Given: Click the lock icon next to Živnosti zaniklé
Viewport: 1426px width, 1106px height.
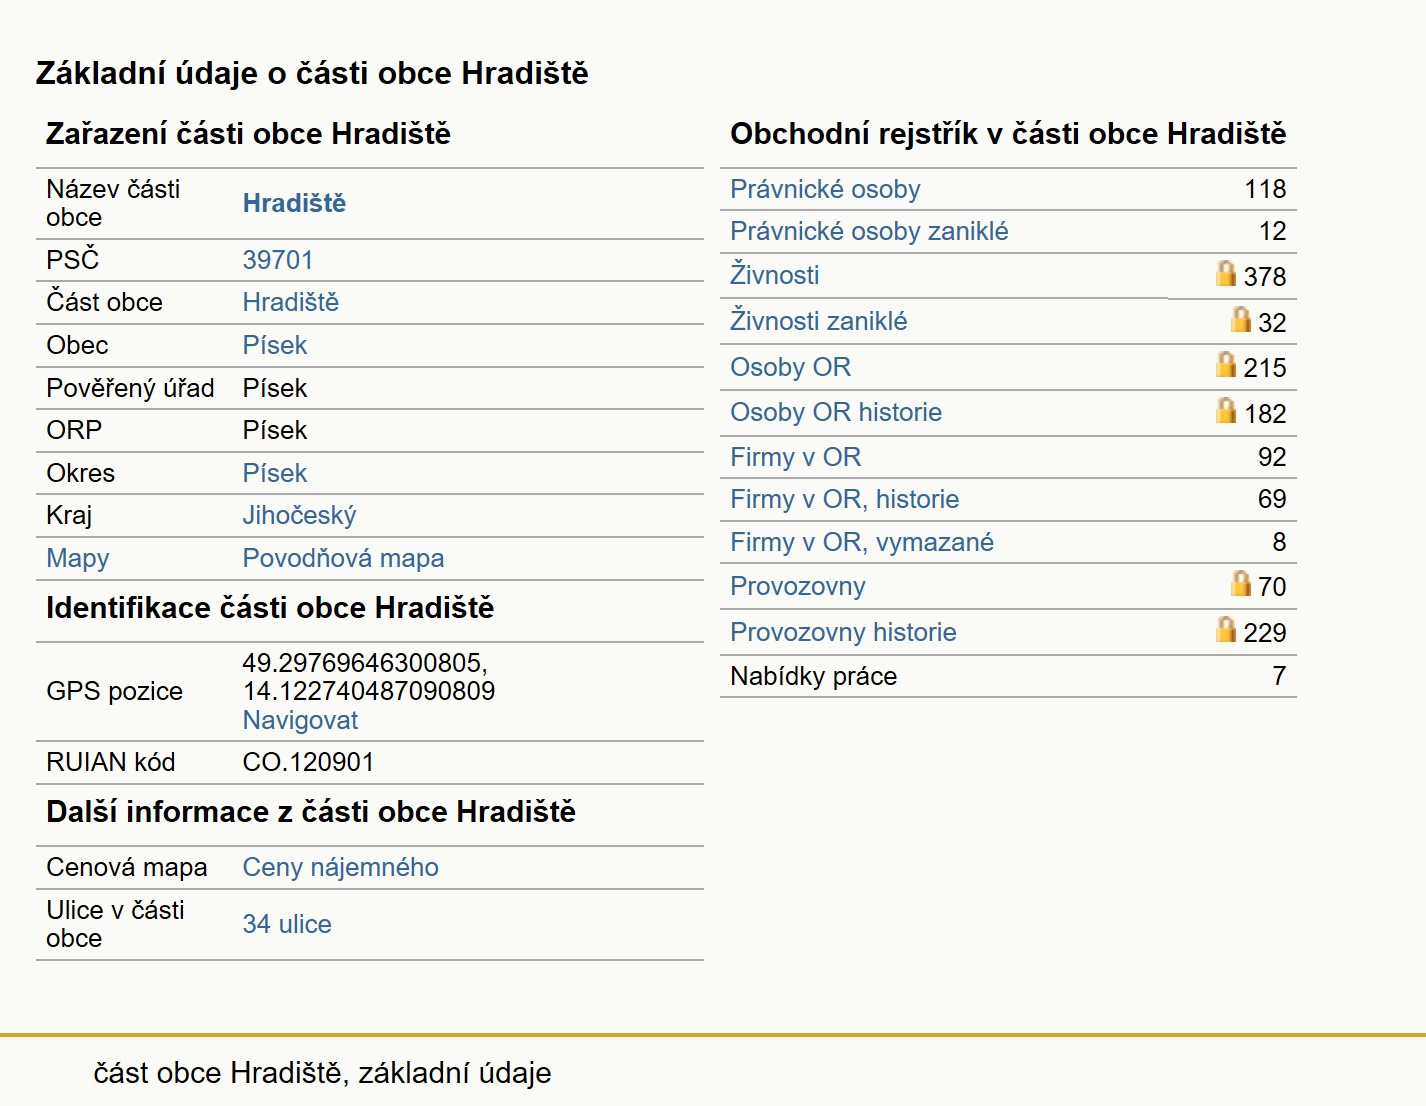Looking at the screenshot, I should pyautogui.click(x=1241, y=319).
